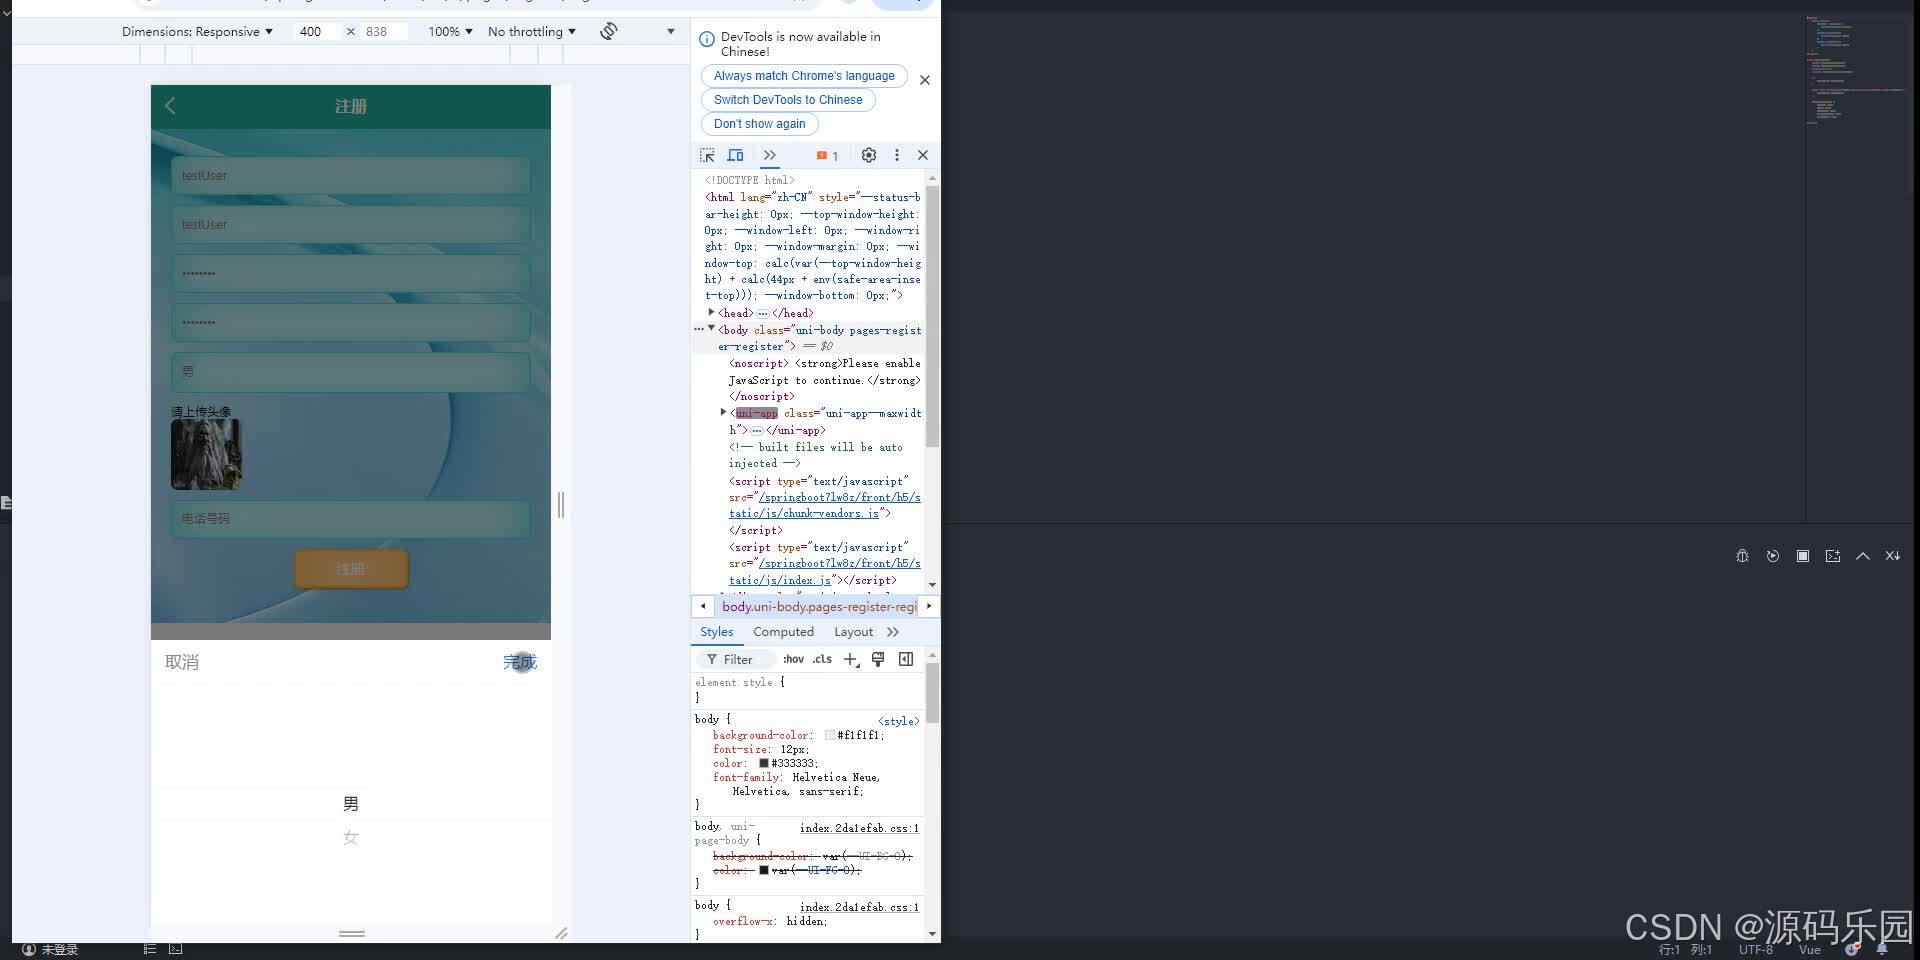
Task: Select the inspect element tool
Action: click(707, 155)
